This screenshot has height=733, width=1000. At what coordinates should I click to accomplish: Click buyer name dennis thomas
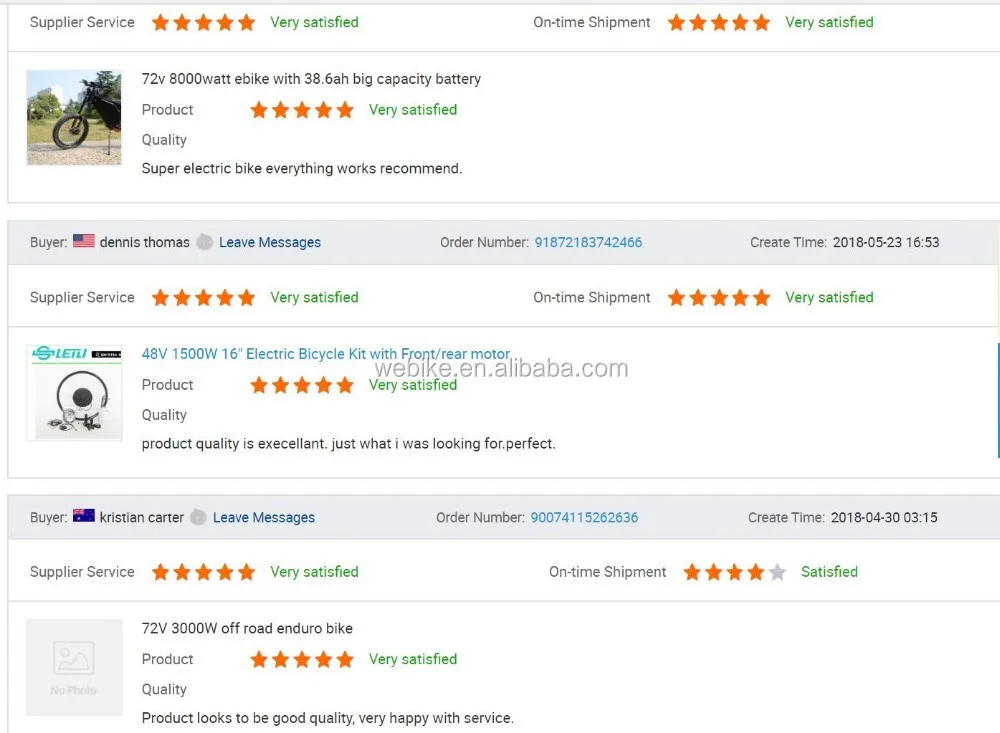144,242
